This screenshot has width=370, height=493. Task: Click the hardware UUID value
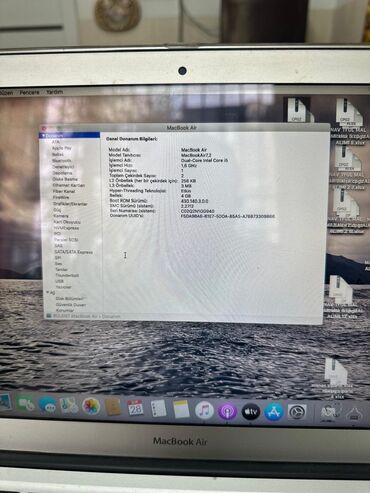click(228, 216)
